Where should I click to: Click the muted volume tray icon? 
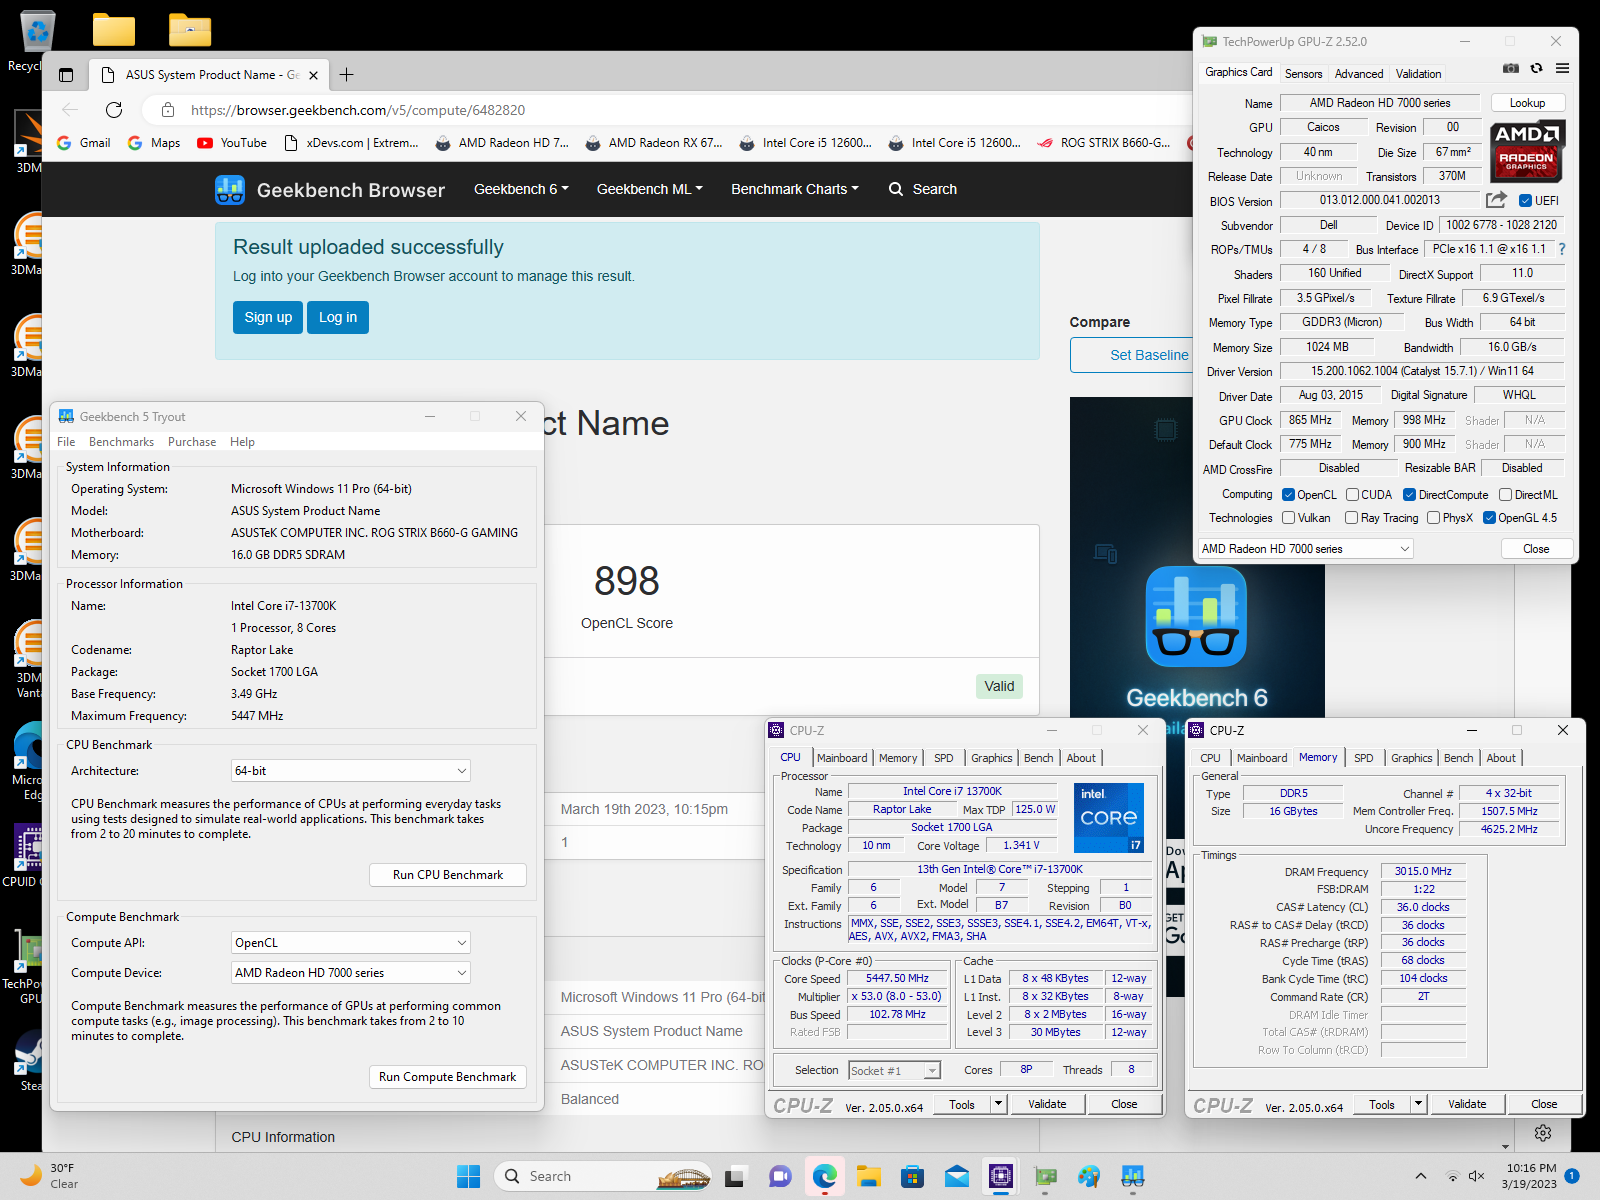[1476, 1176]
